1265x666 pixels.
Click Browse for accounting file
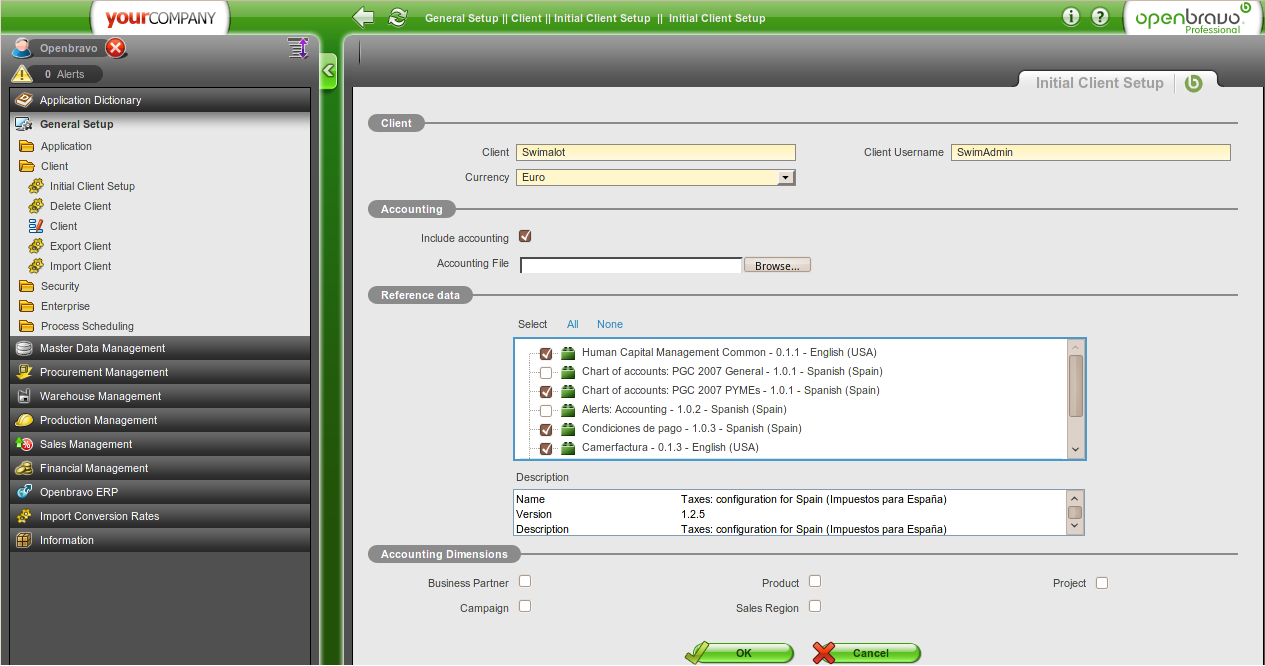(777, 266)
